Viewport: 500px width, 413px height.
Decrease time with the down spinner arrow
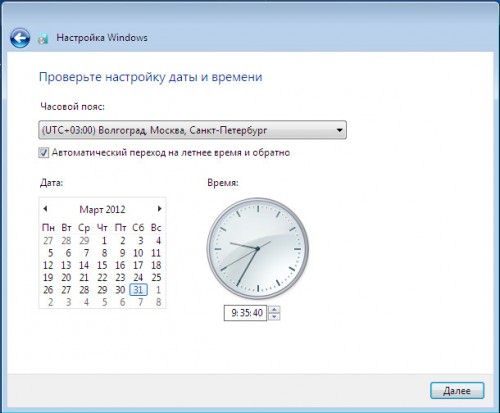[x=274, y=317]
